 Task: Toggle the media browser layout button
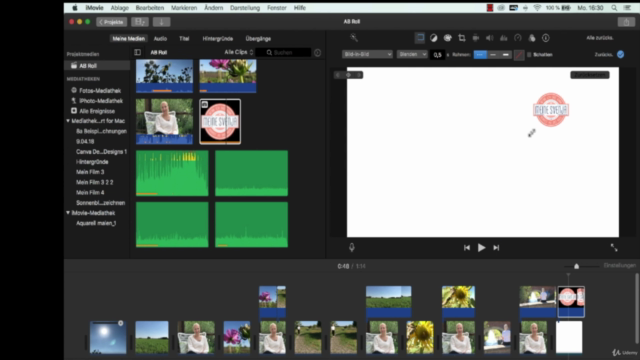click(140, 22)
